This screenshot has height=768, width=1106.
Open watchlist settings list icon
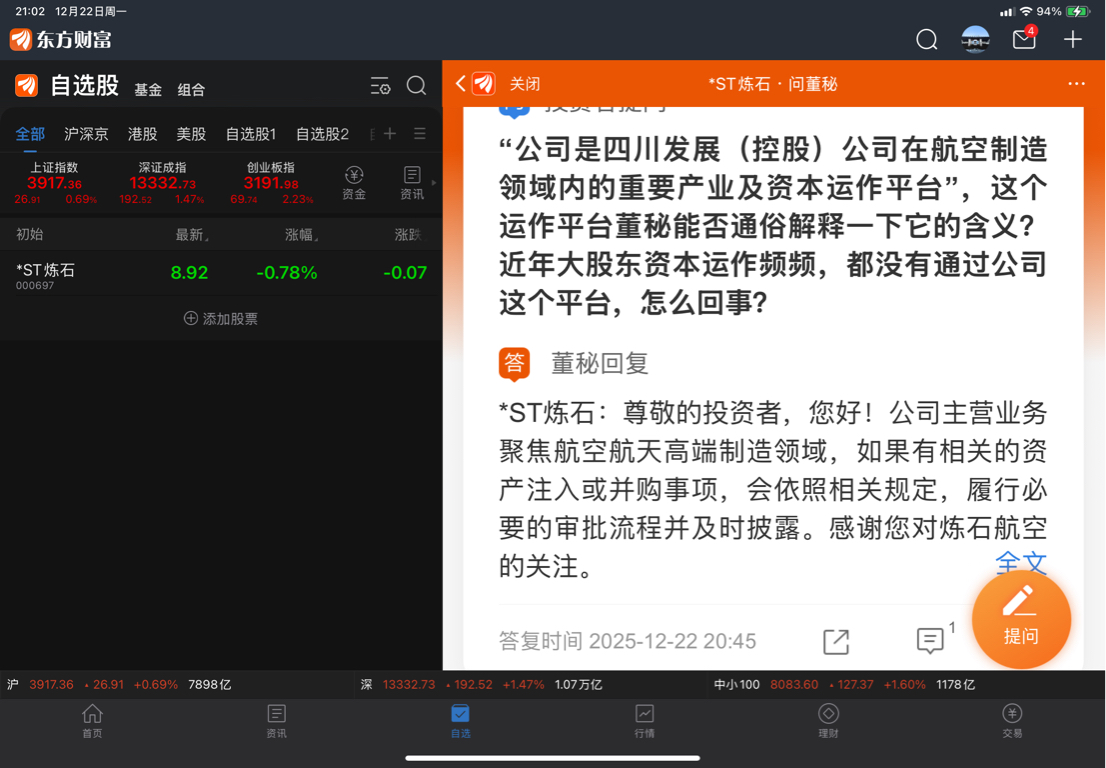coord(380,86)
